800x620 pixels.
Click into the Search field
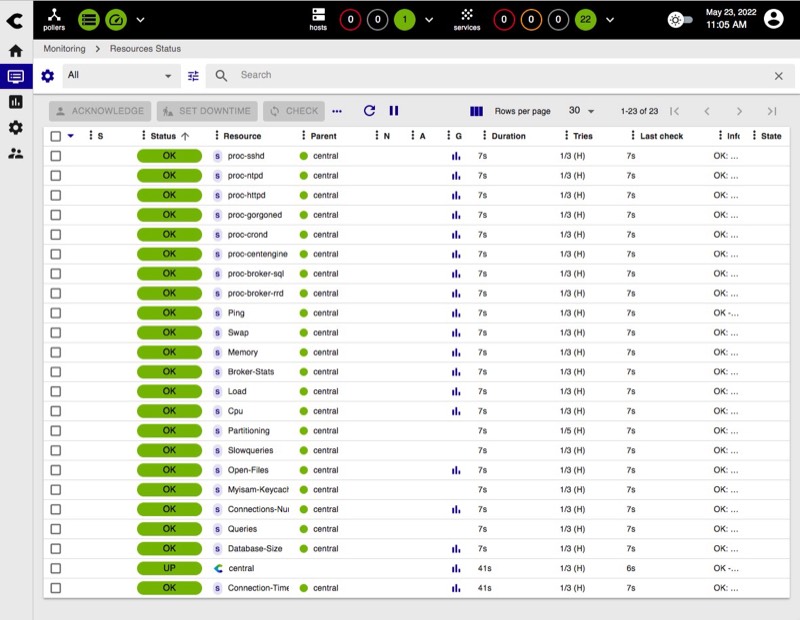click(x=500, y=75)
